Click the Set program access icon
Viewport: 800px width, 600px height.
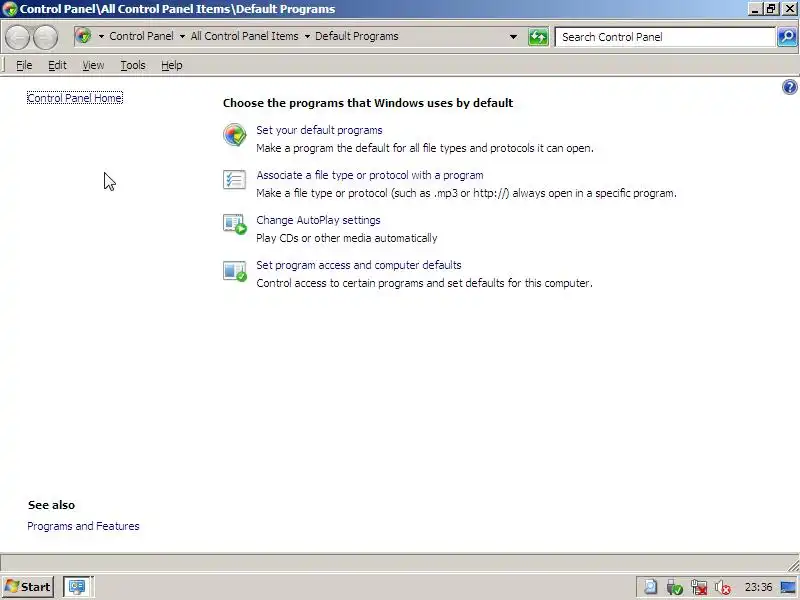point(235,270)
